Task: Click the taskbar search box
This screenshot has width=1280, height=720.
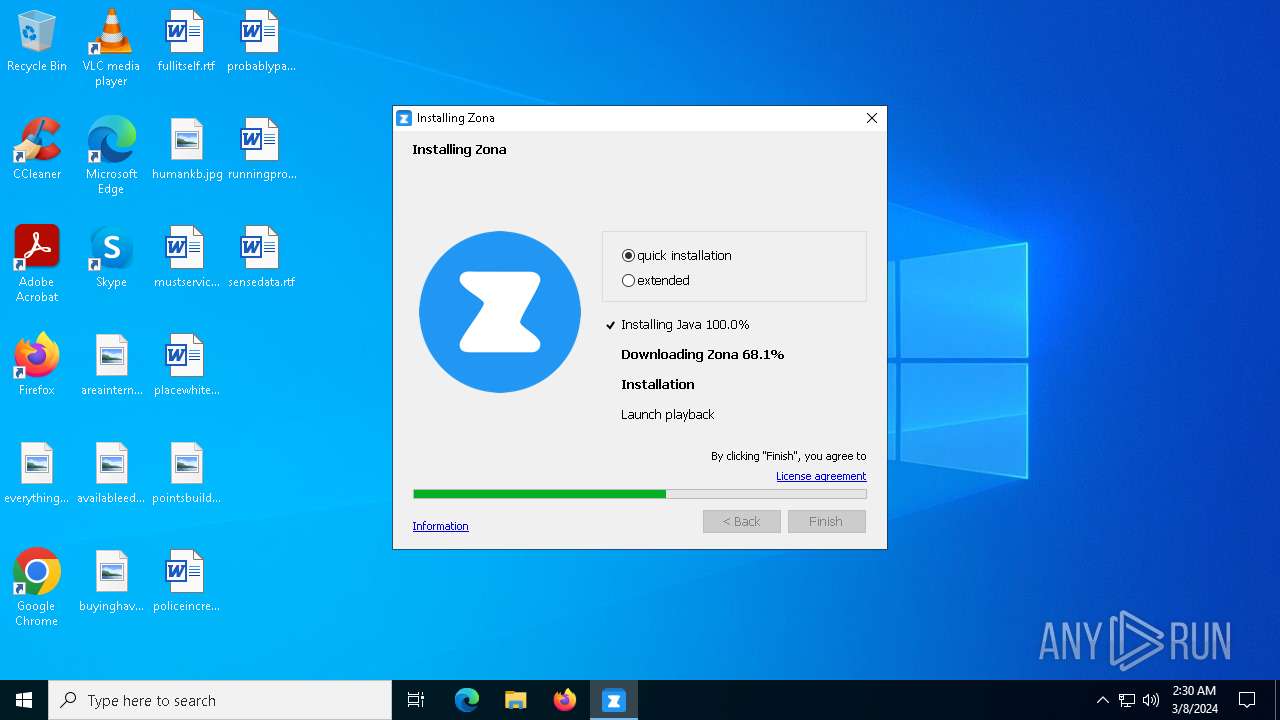Action: point(220,700)
